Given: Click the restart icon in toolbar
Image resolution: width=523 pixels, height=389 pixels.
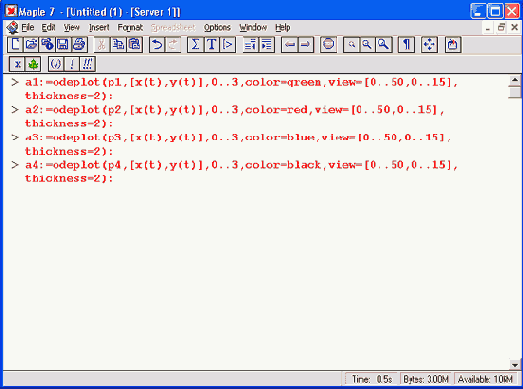Looking at the screenshot, I should point(453,44).
